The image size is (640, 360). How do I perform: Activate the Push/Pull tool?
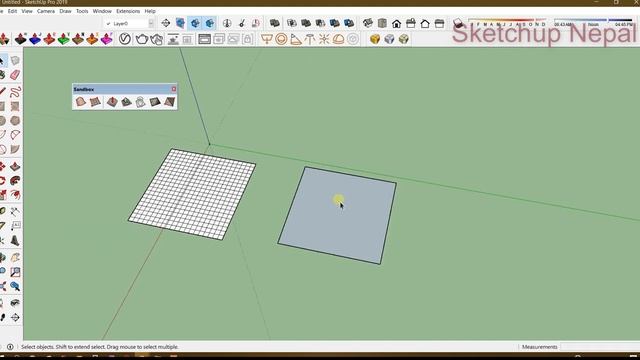coord(15,166)
